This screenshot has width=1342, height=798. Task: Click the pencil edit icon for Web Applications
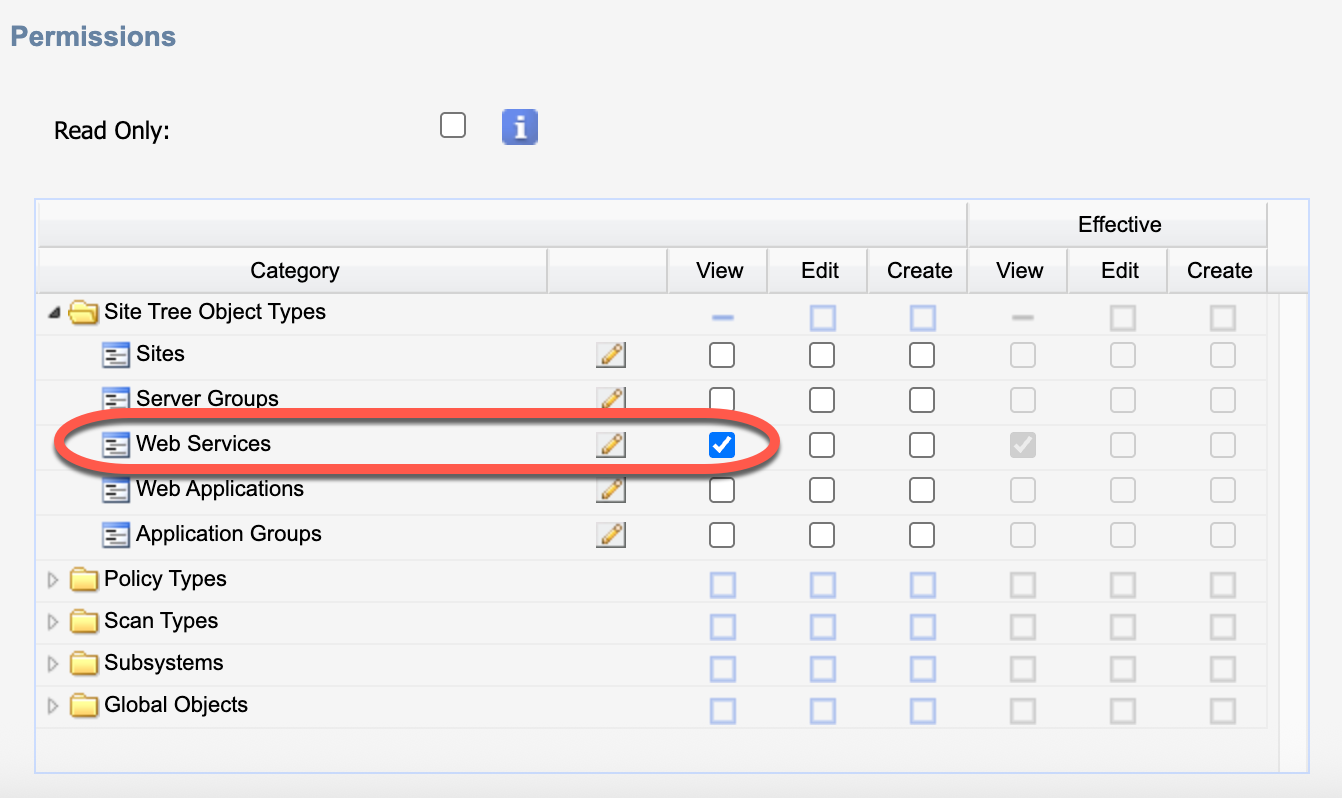610,489
